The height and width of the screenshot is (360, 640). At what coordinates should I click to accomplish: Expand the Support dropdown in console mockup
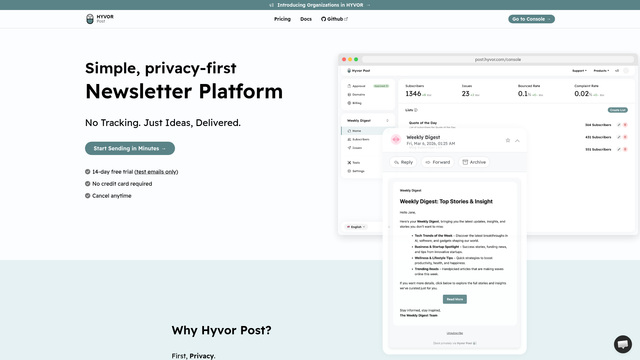click(x=579, y=71)
